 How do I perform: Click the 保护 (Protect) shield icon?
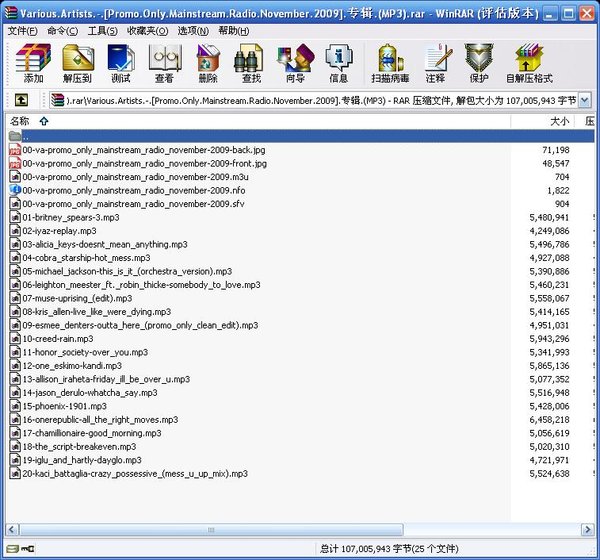click(479, 63)
